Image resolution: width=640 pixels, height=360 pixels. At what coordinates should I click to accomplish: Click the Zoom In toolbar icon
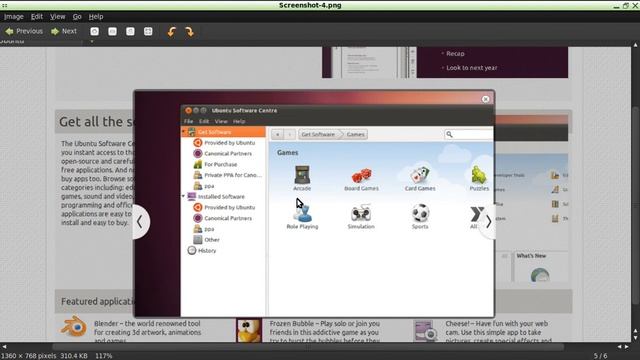pyautogui.click(x=94, y=31)
